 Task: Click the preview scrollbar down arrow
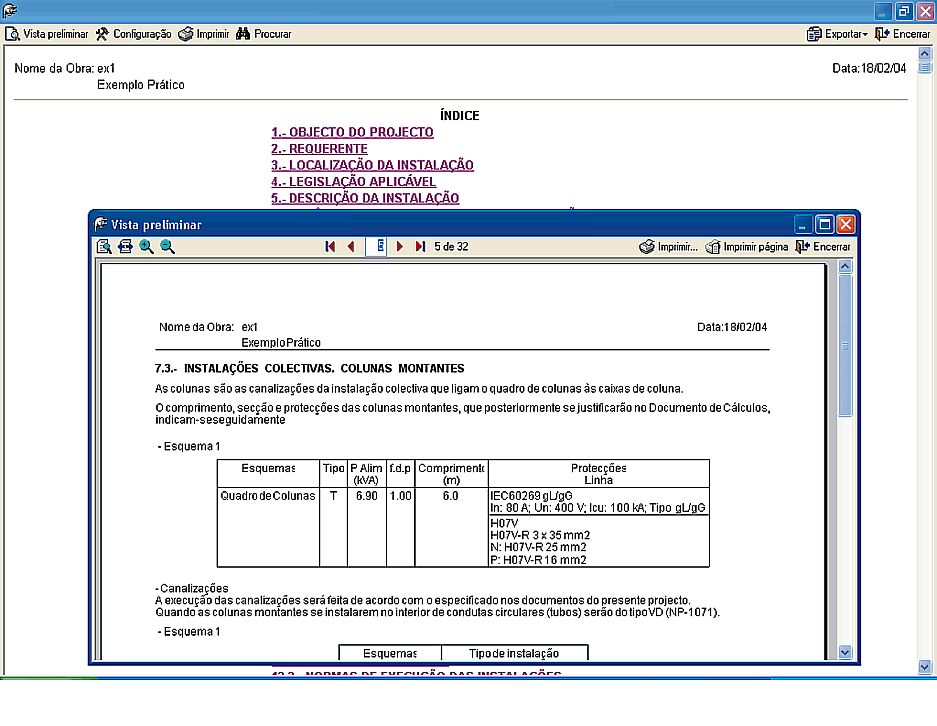[845, 652]
